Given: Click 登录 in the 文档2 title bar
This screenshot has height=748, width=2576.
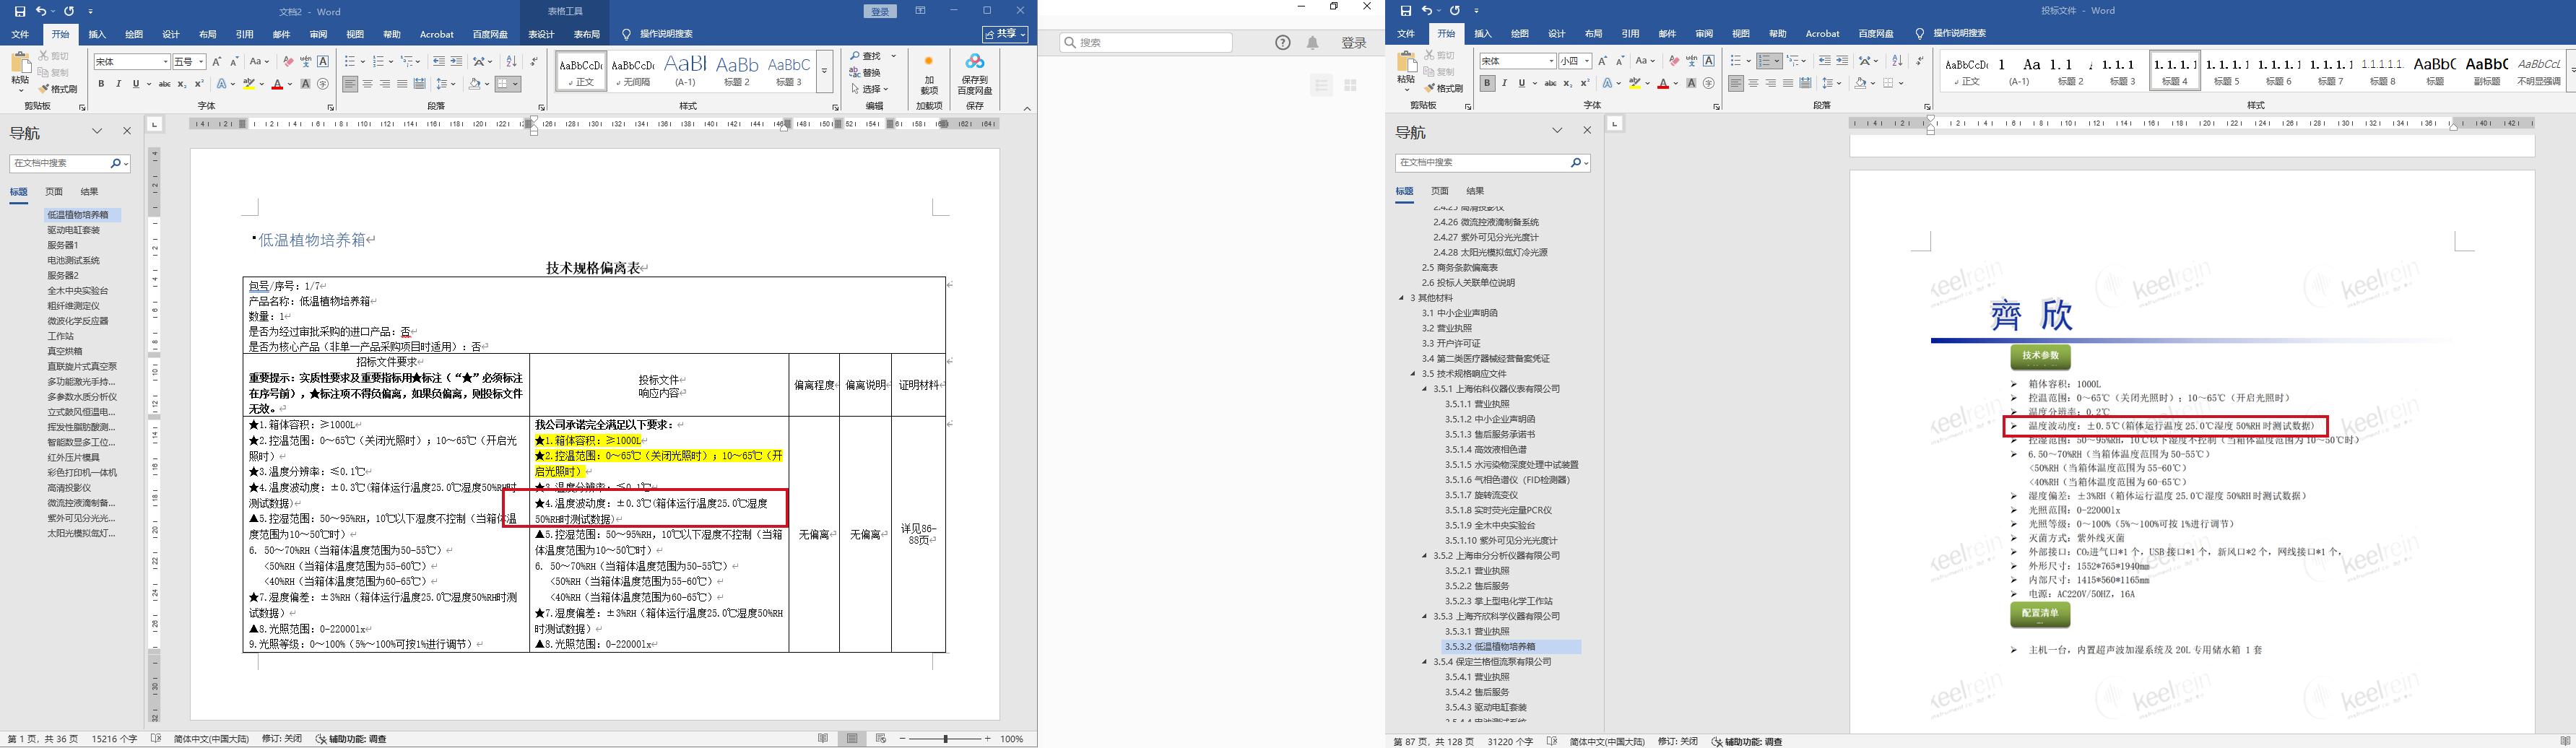Looking at the screenshot, I should pos(880,11).
